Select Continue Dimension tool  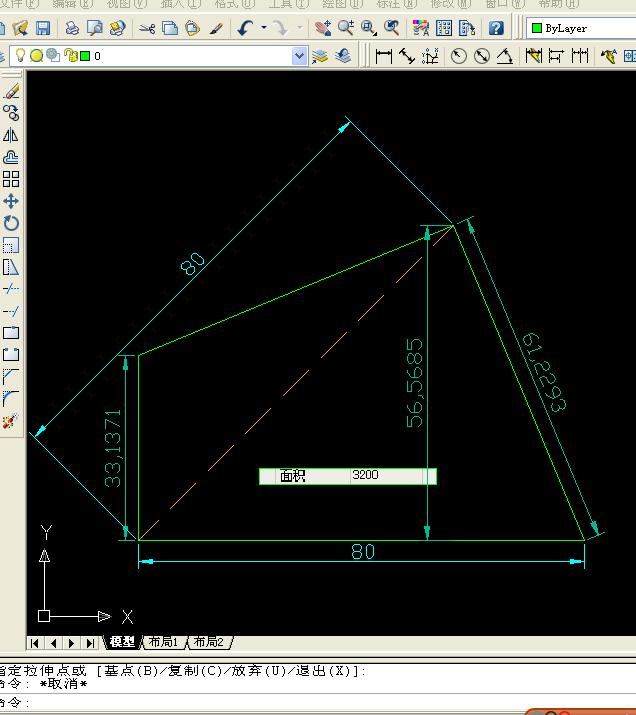pyautogui.click(x=580, y=56)
